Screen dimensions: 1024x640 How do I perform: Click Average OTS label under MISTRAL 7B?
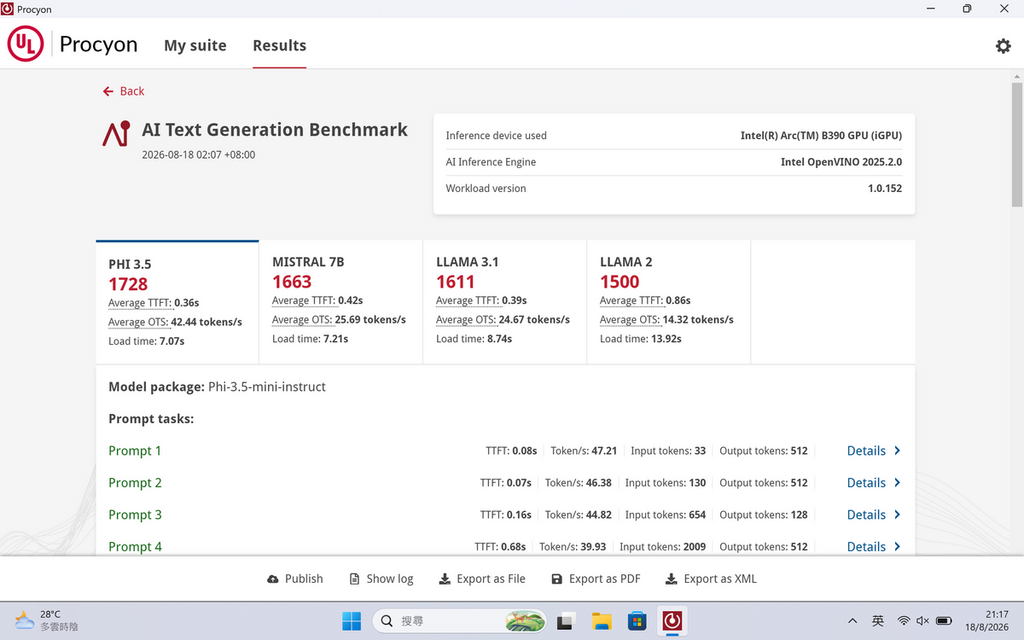[x=302, y=320]
